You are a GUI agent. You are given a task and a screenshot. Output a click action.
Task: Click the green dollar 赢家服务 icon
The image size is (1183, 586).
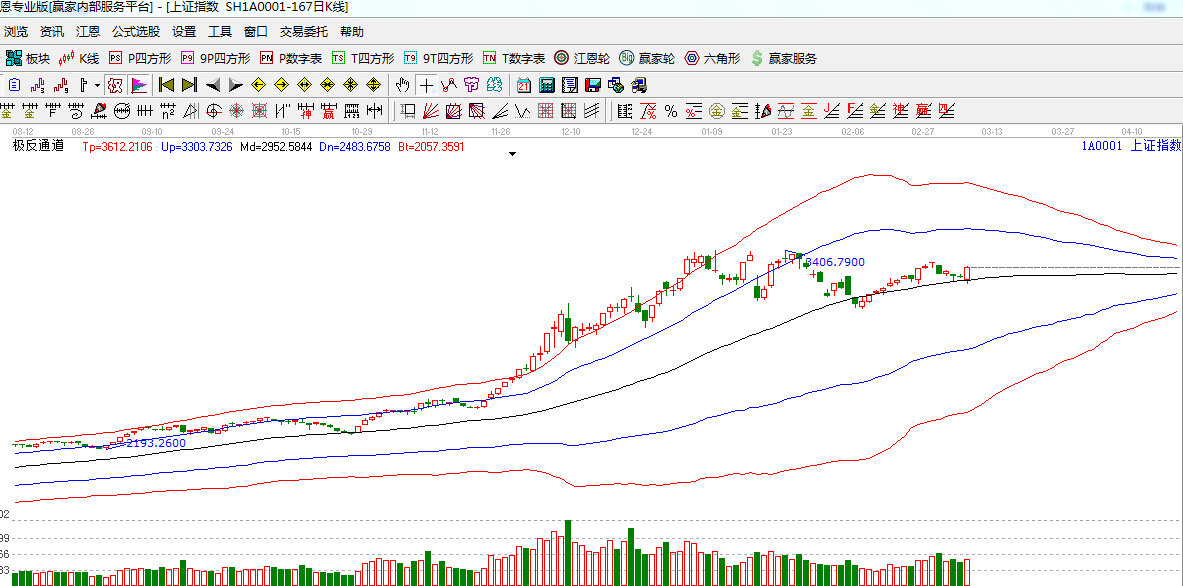pos(783,58)
